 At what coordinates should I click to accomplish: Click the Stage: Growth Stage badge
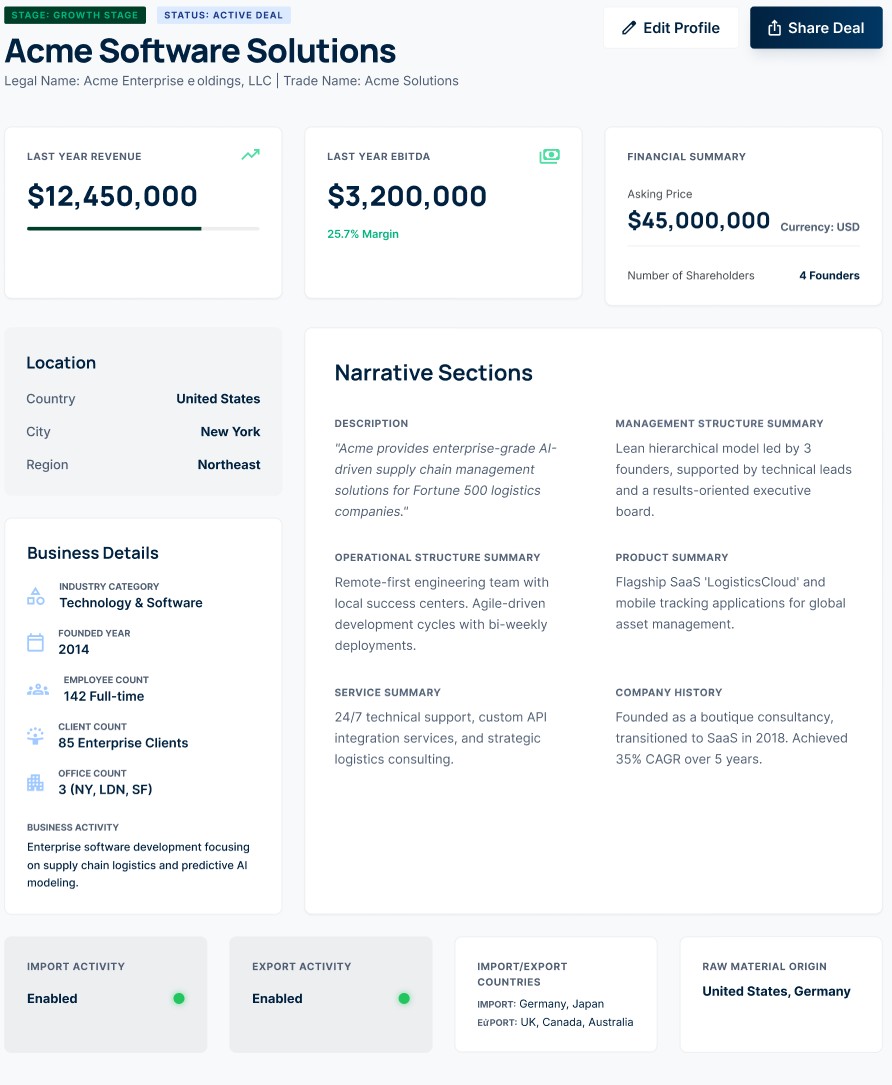pyautogui.click(x=75, y=15)
